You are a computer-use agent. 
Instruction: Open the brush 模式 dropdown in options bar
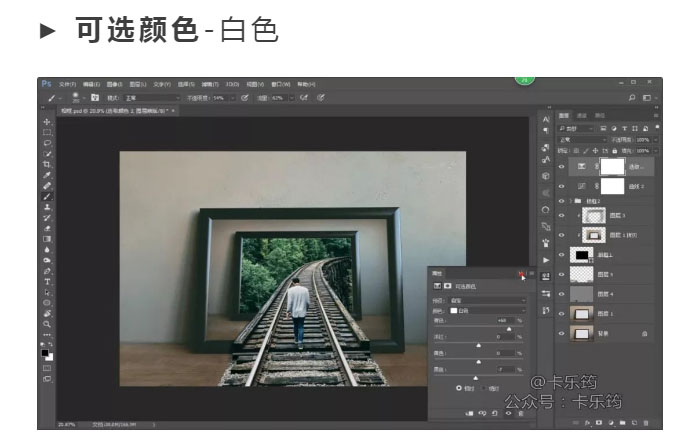click(150, 98)
